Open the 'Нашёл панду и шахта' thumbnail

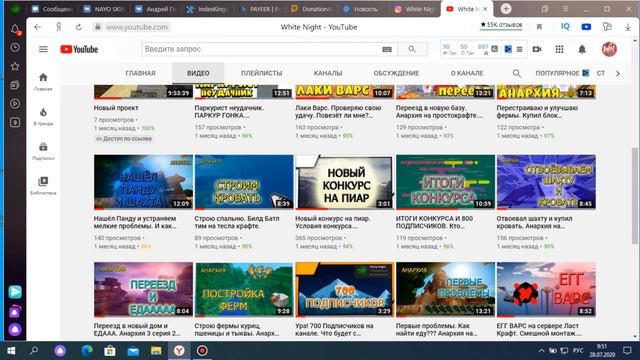[143, 182]
